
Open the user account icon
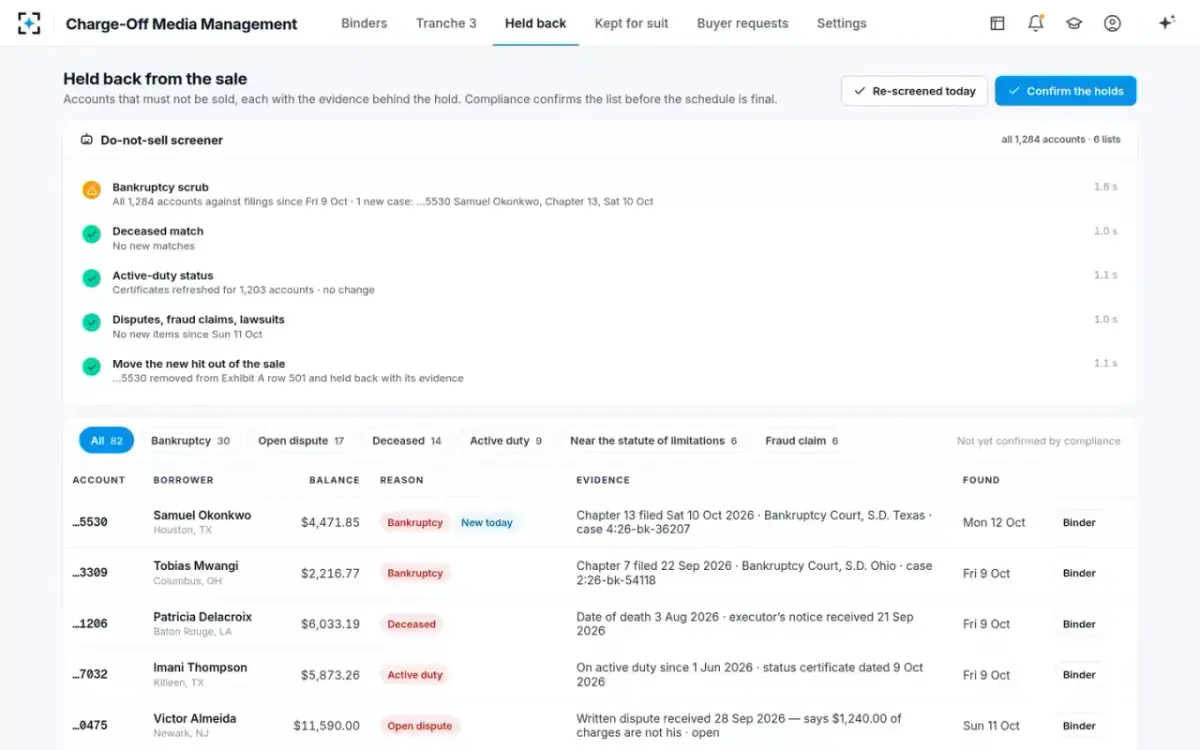[1112, 23]
